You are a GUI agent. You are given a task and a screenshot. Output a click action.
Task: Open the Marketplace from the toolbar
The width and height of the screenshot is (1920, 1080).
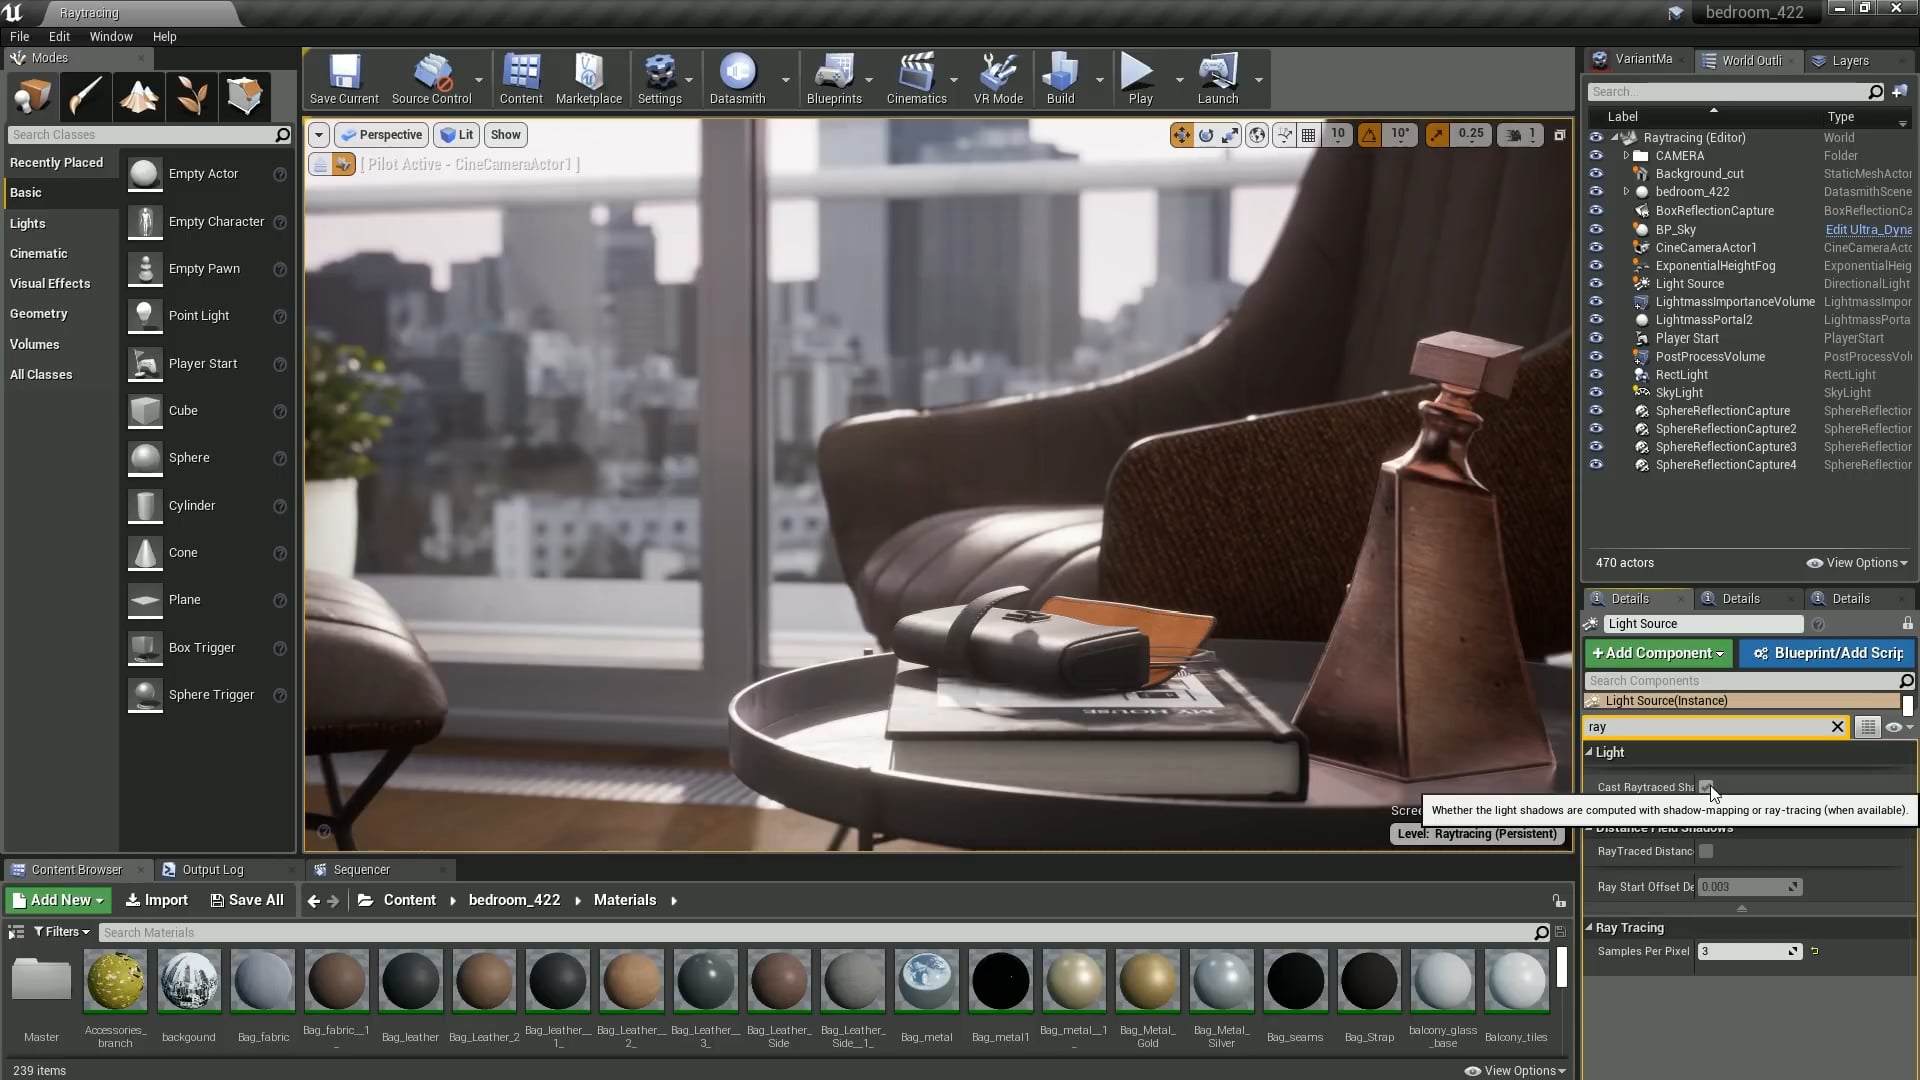(589, 79)
